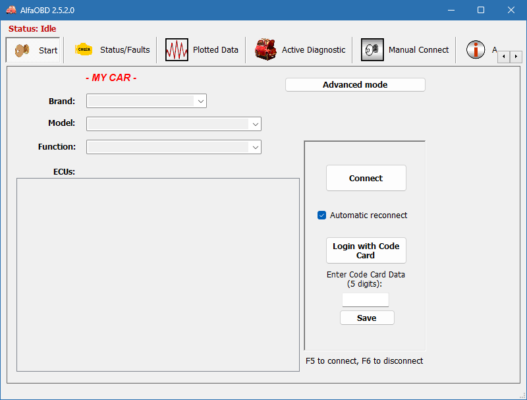Focus the Code Card data input field

pos(365,300)
